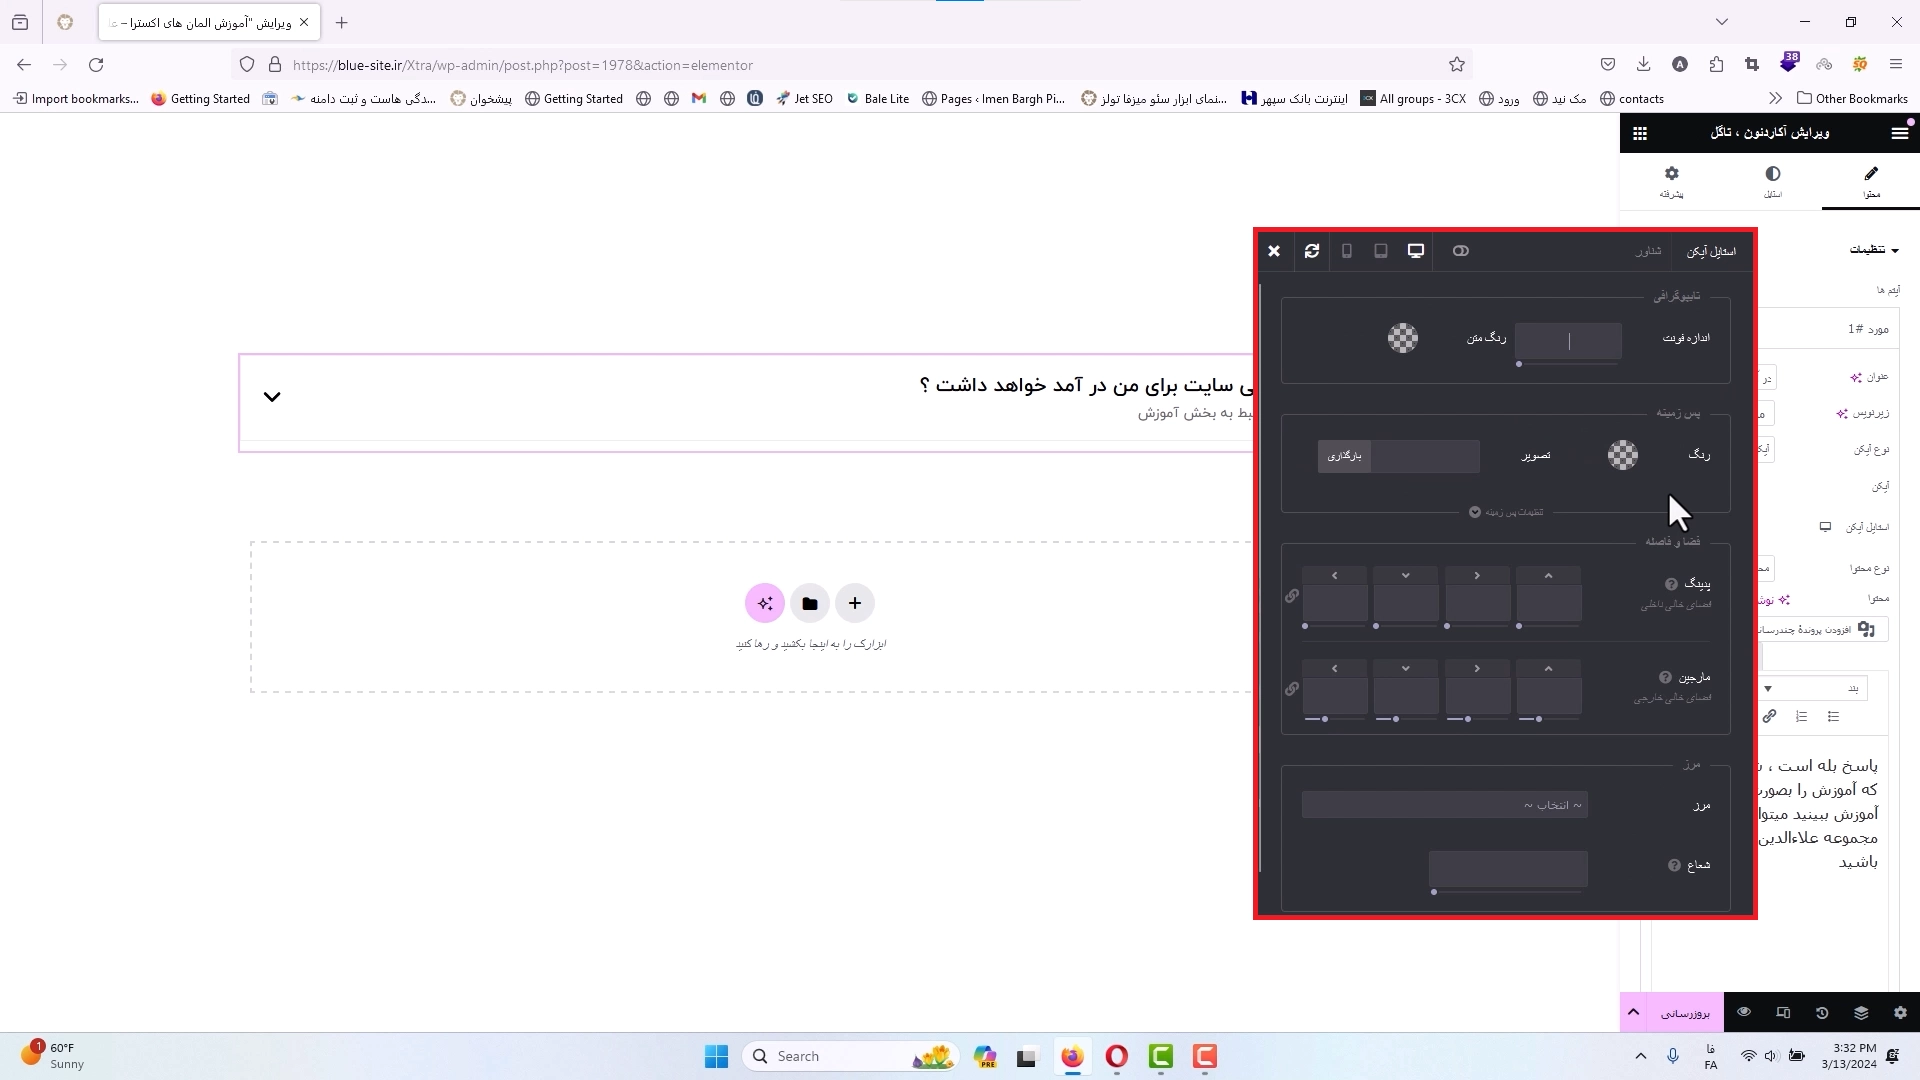Viewport: 1920px width, 1080px height.
Task: Open the Jet SEO bookmark
Action: pos(804,99)
